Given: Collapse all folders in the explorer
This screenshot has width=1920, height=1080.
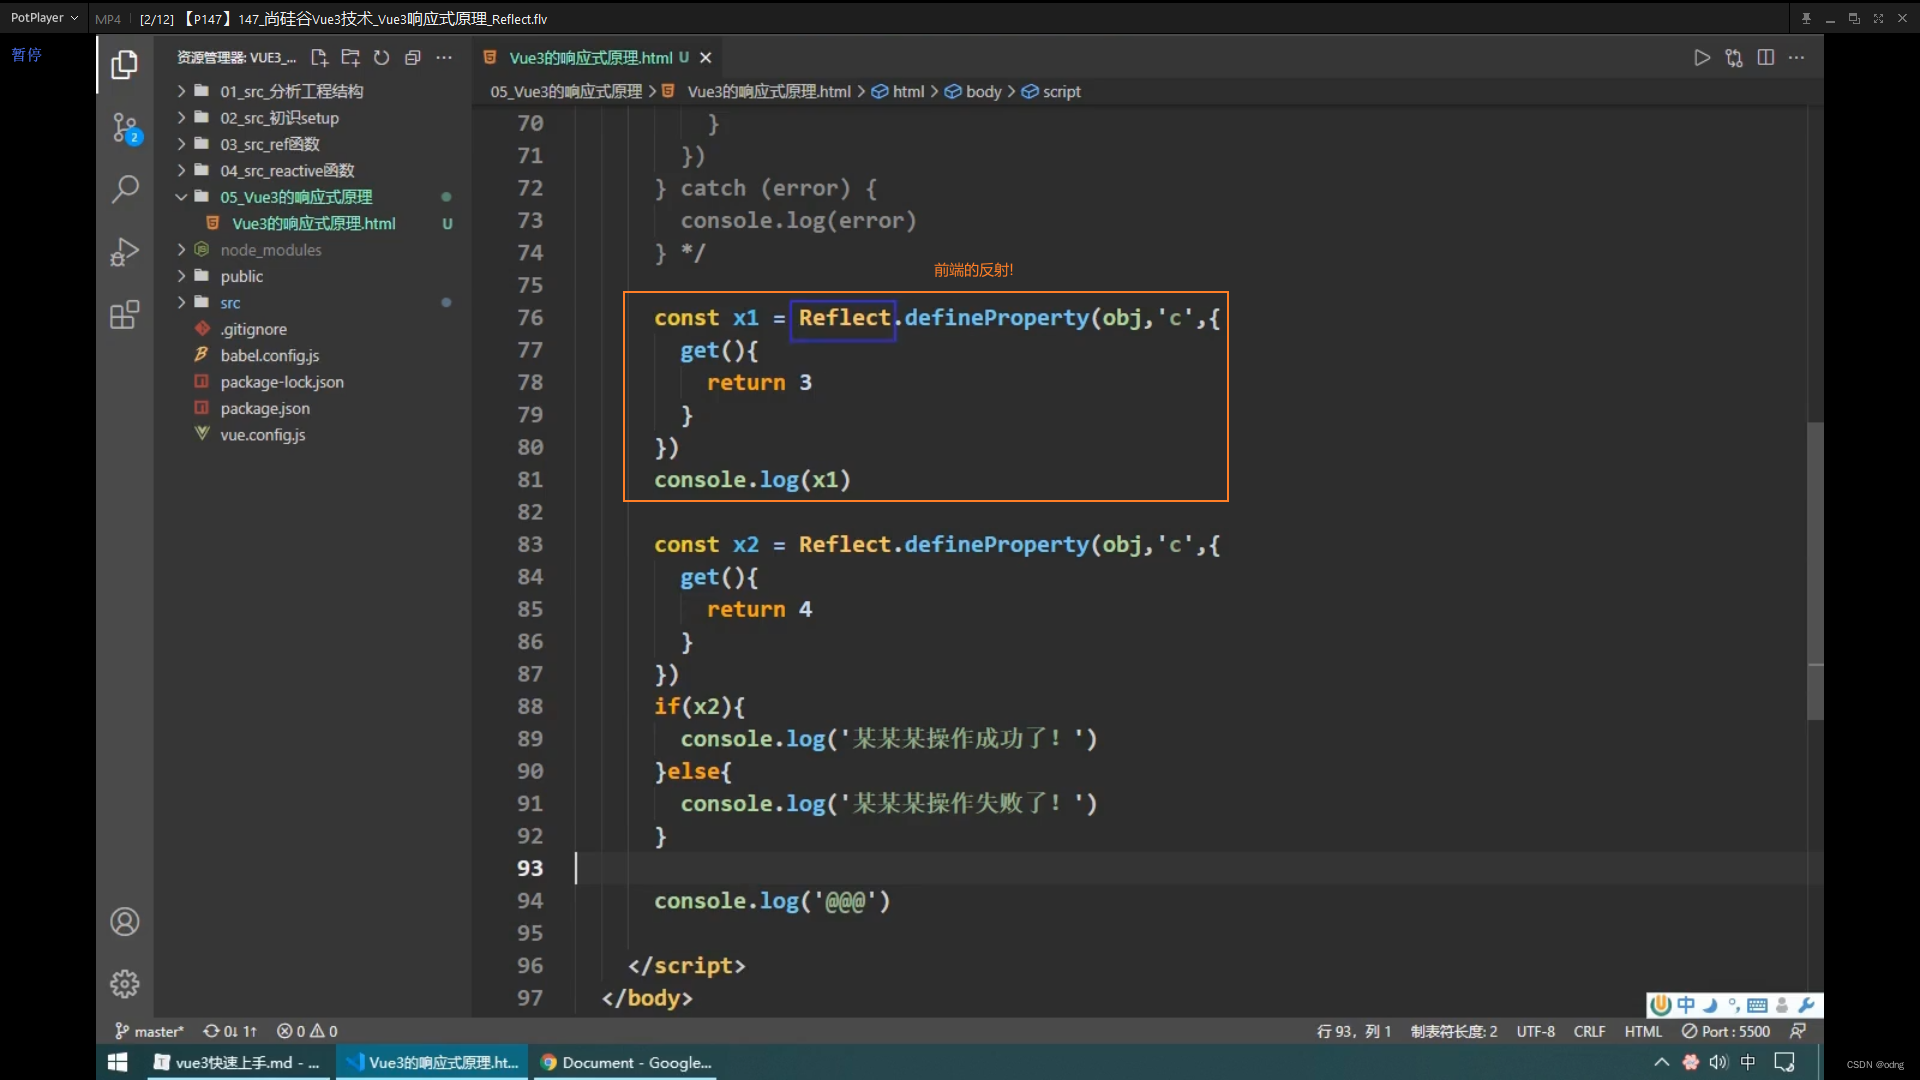Looking at the screenshot, I should 412,58.
